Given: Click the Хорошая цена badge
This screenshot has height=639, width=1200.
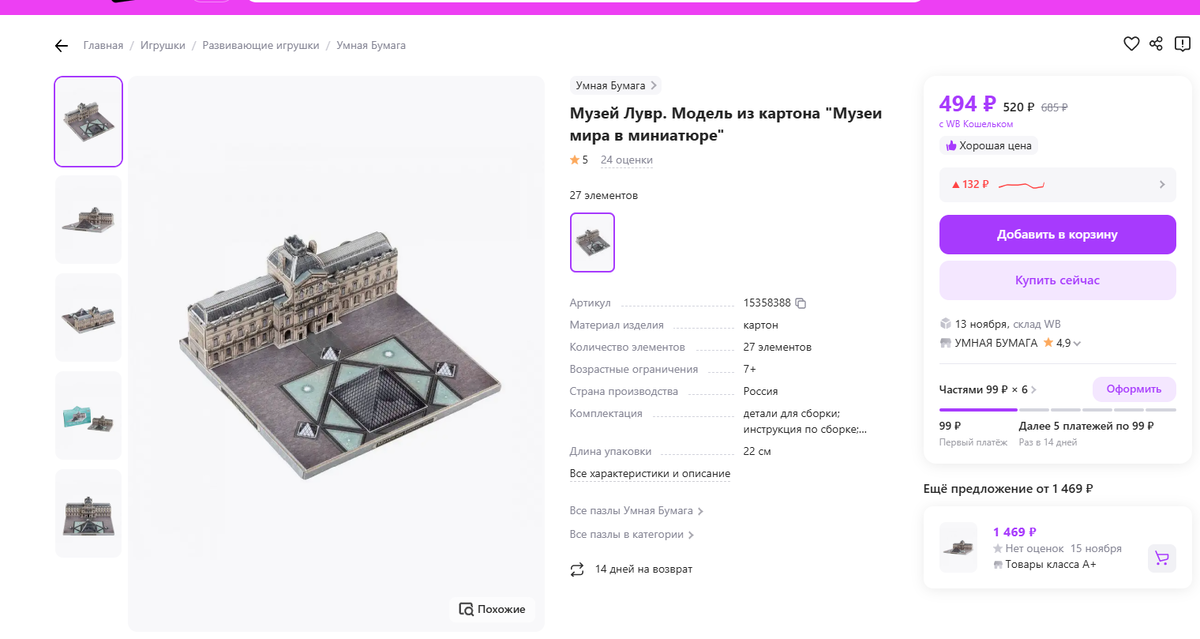Looking at the screenshot, I should pyautogui.click(x=988, y=146).
